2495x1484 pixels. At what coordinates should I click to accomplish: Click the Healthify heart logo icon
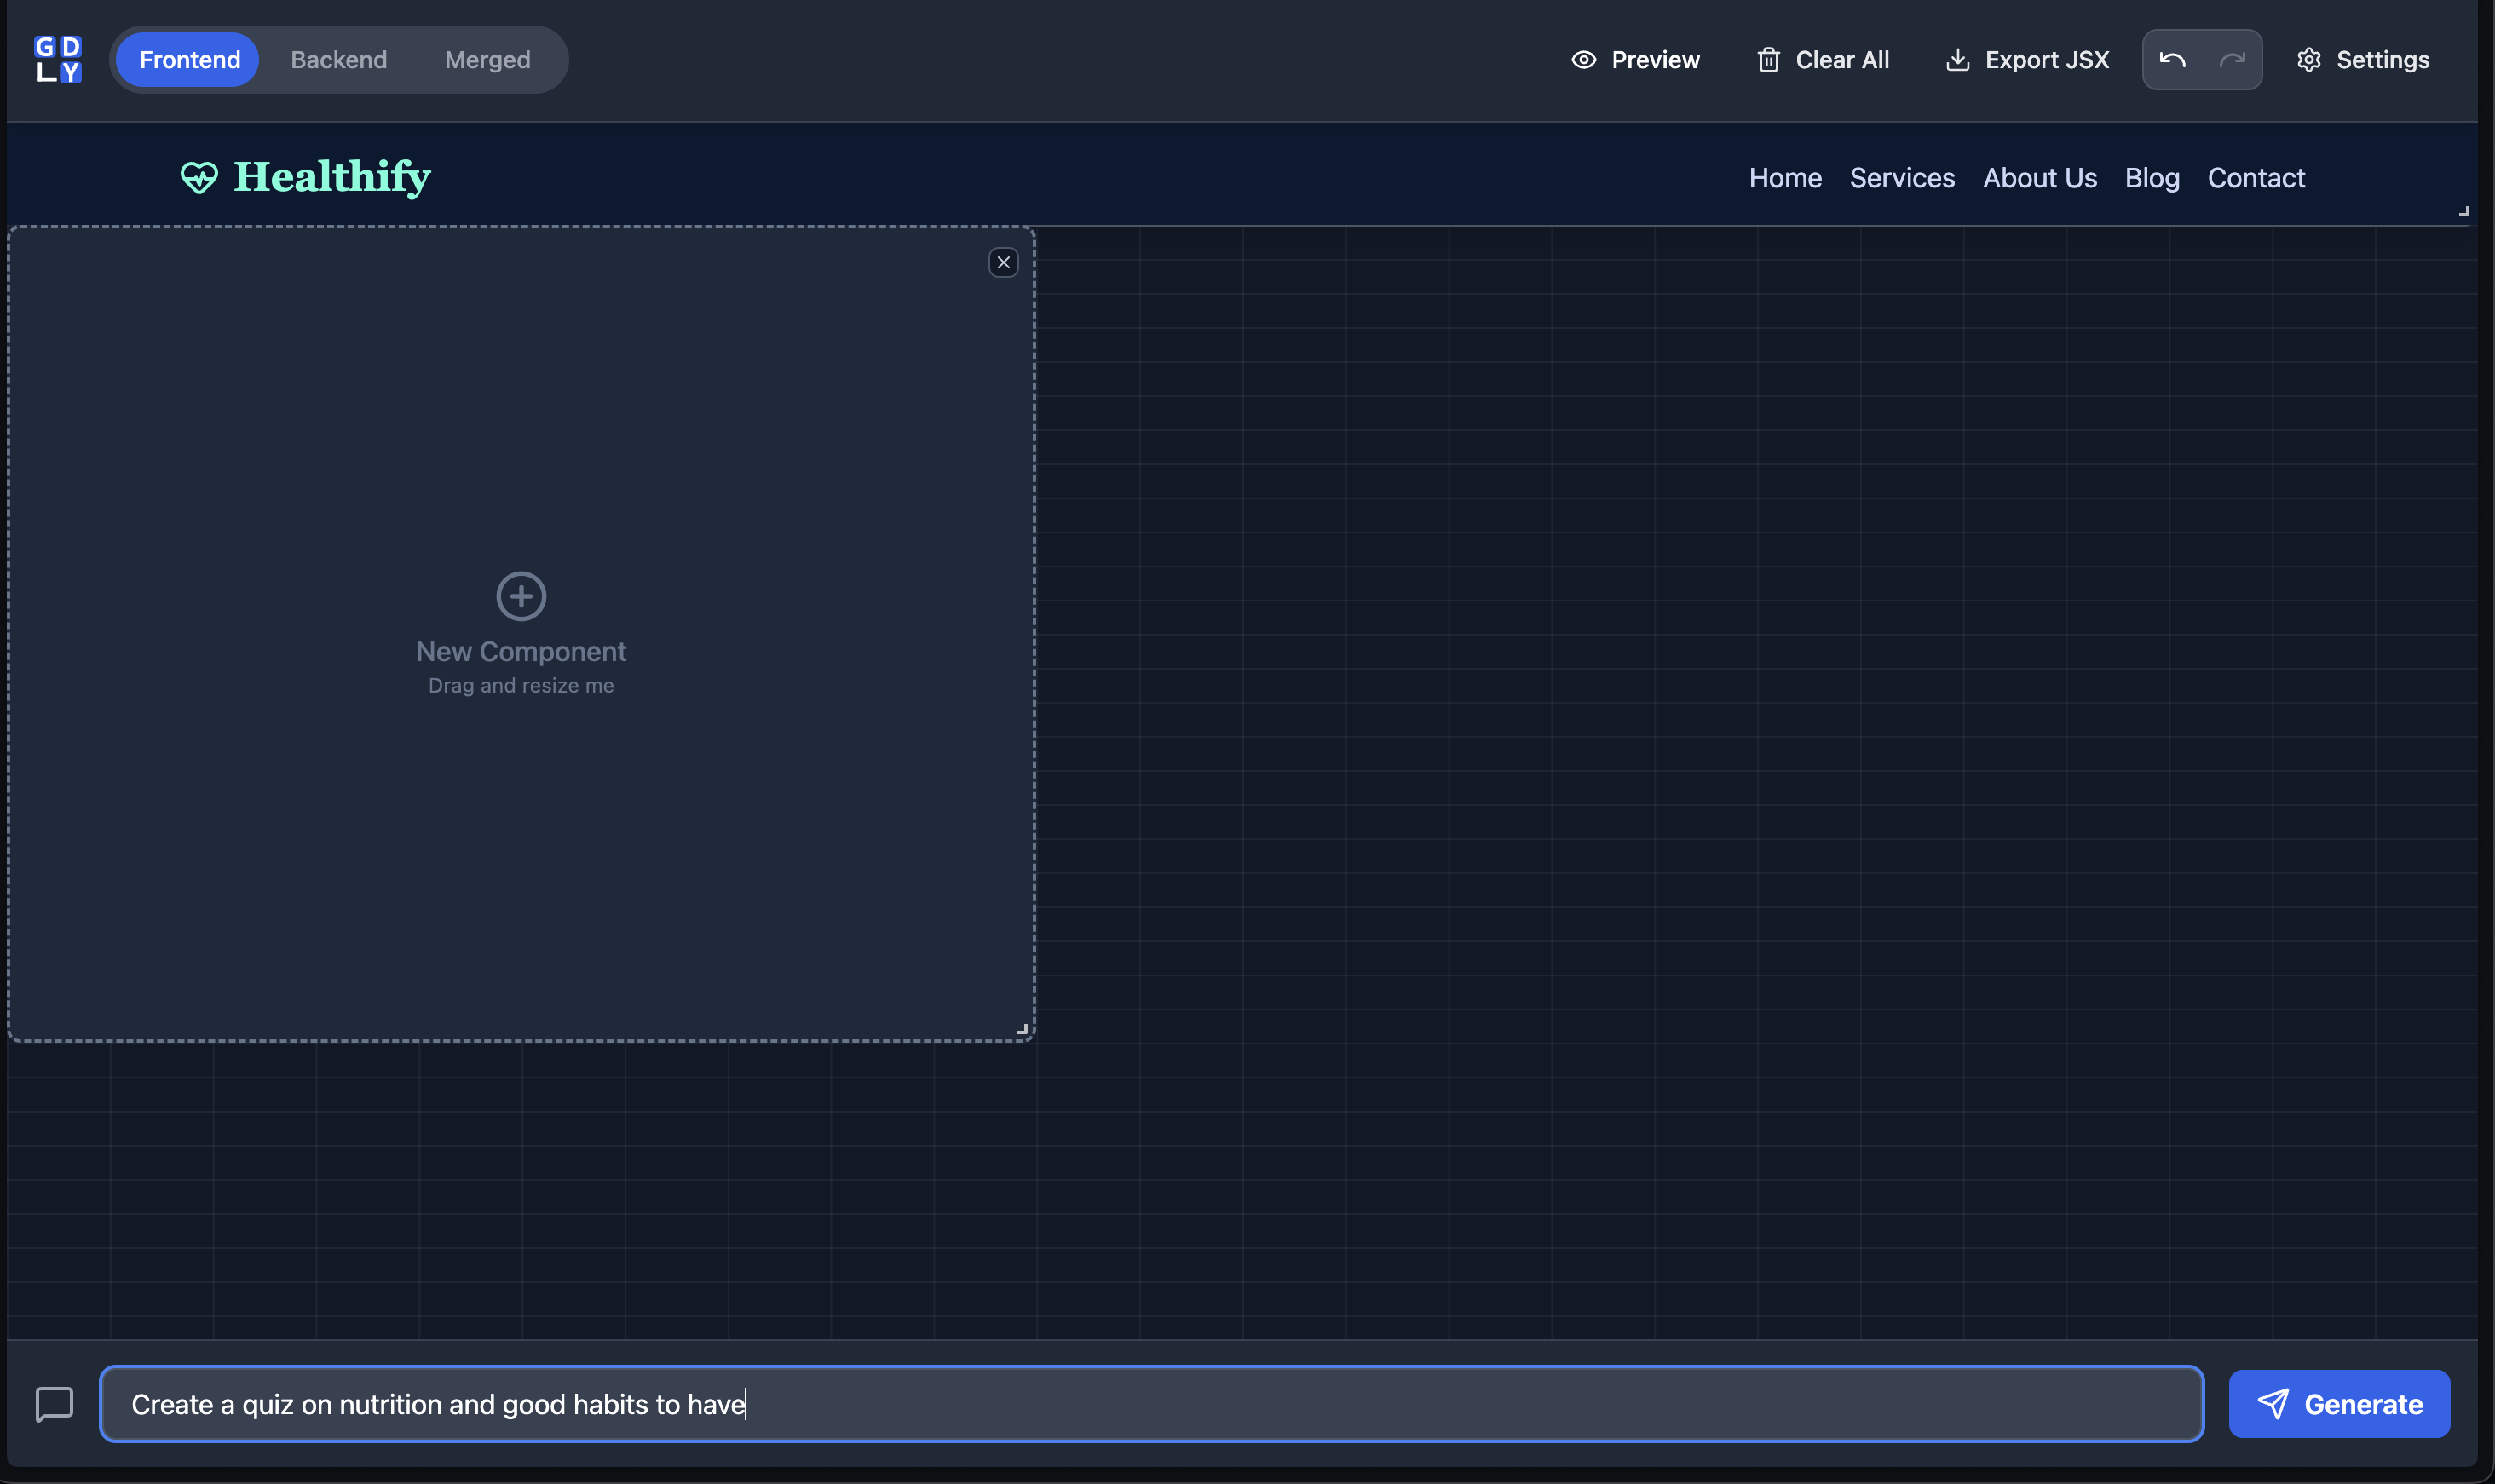tap(199, 178)
